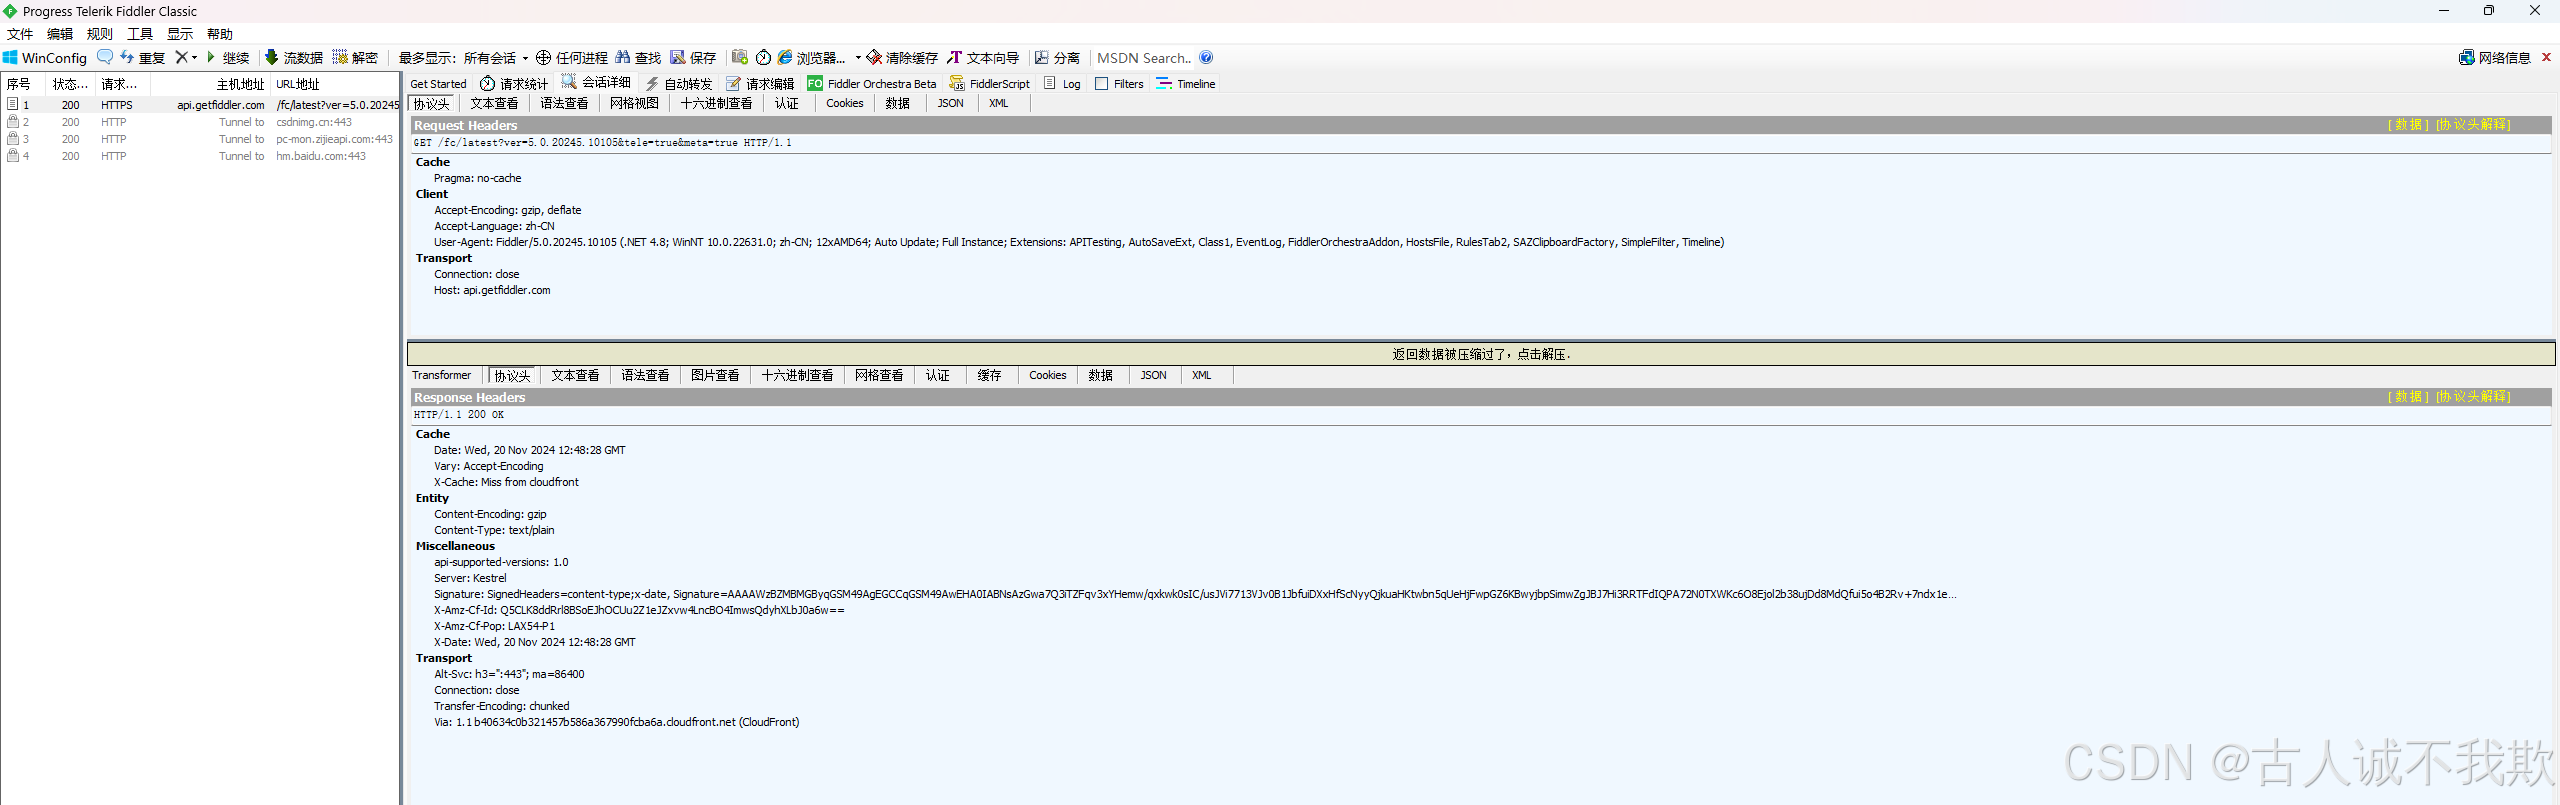This screenshot has width=2560, height=805.
Task: Select request 十六进制查看 tab
Action: [716, 104]
